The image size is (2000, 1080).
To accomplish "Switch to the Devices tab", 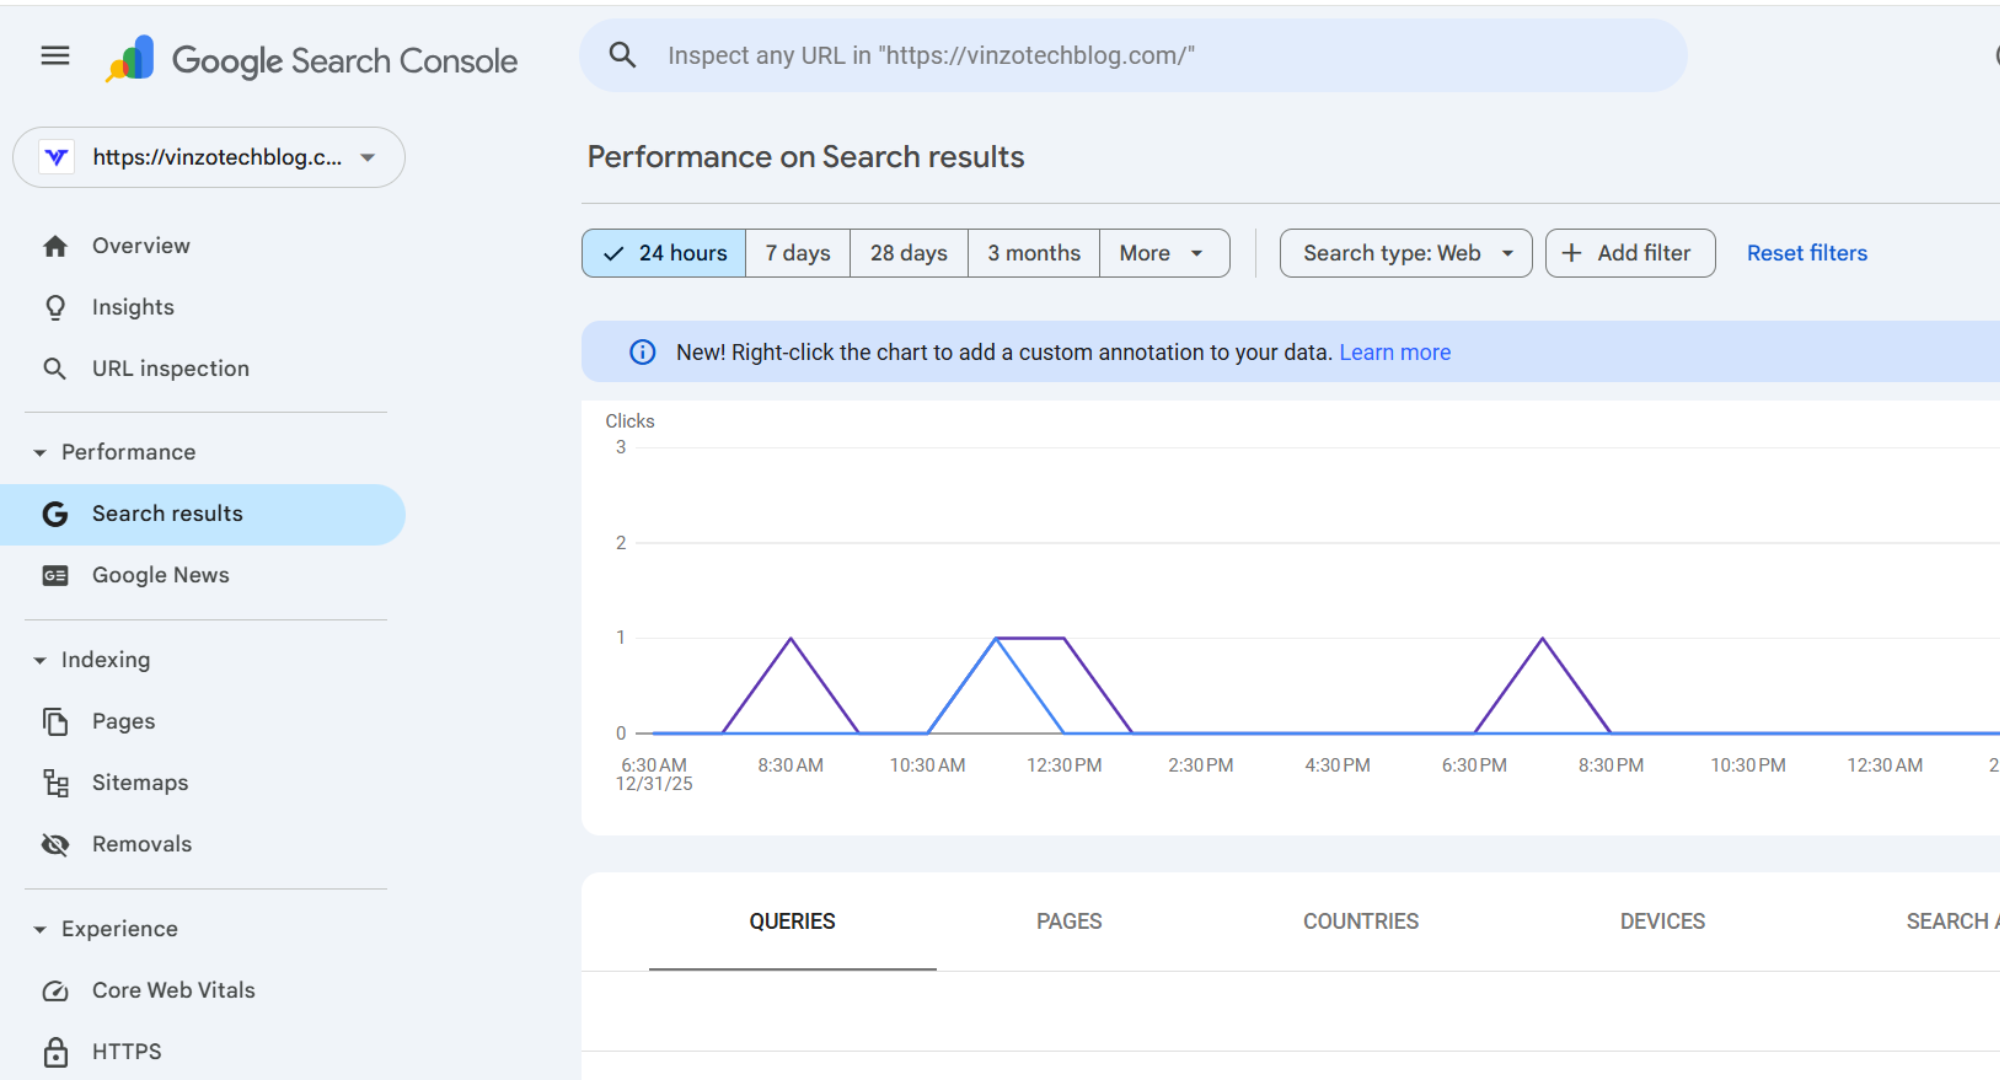I will pyautogui.click(x=1662, y=921).
